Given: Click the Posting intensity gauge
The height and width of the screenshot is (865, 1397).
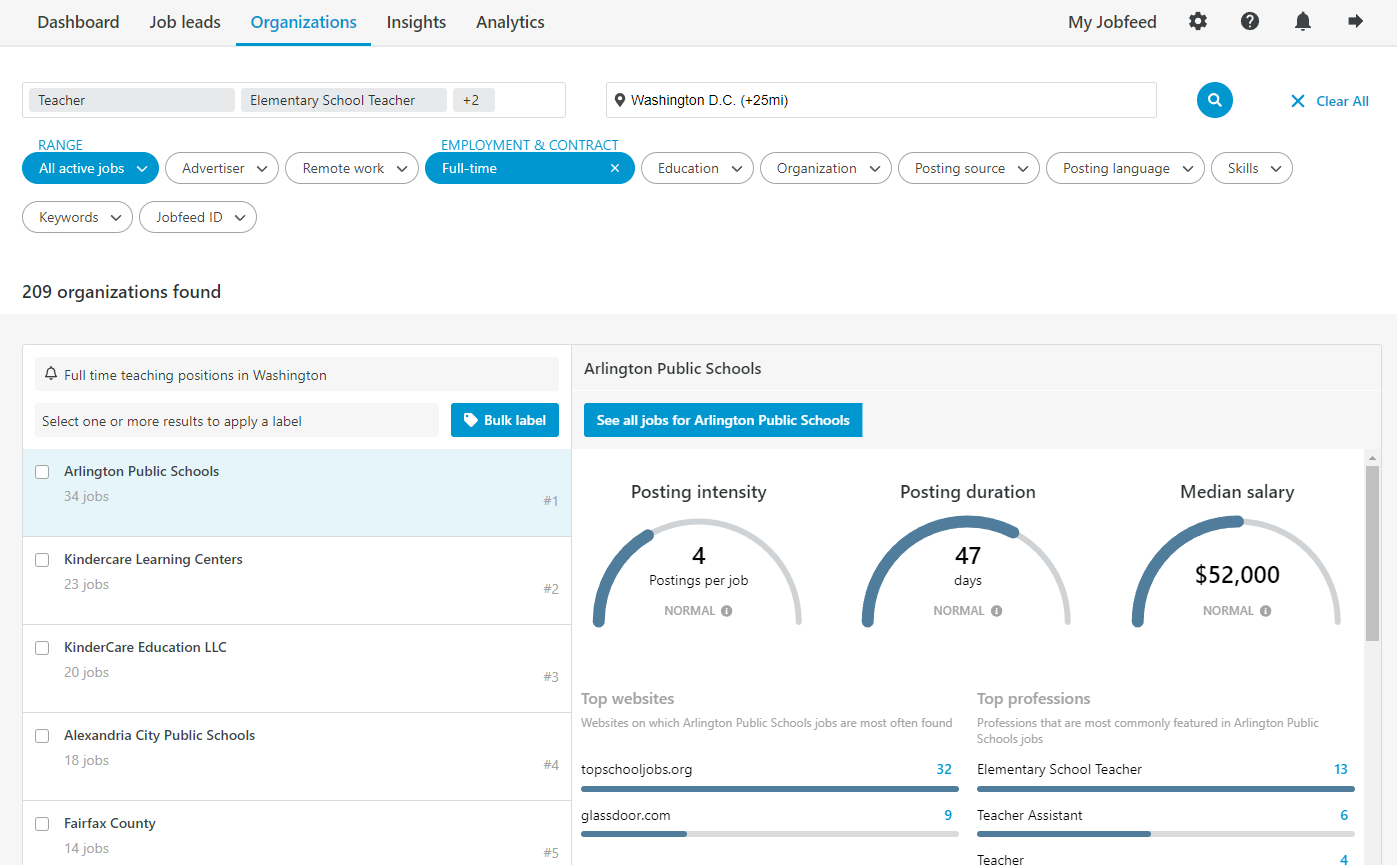Looking at the screenshot, I should click(698, 572).
